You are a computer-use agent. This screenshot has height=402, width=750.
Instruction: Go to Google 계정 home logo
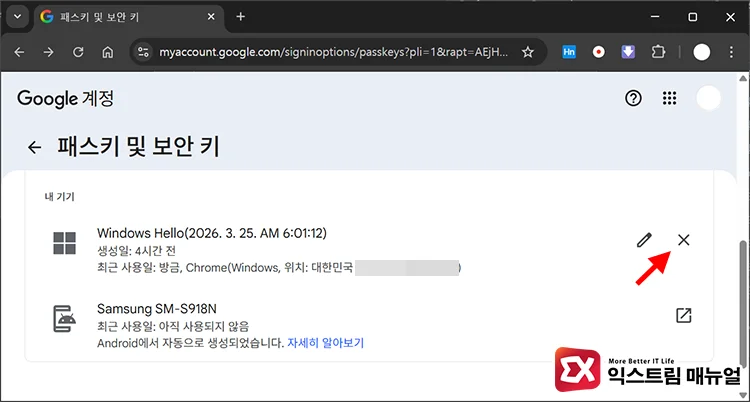pos(66,99)
